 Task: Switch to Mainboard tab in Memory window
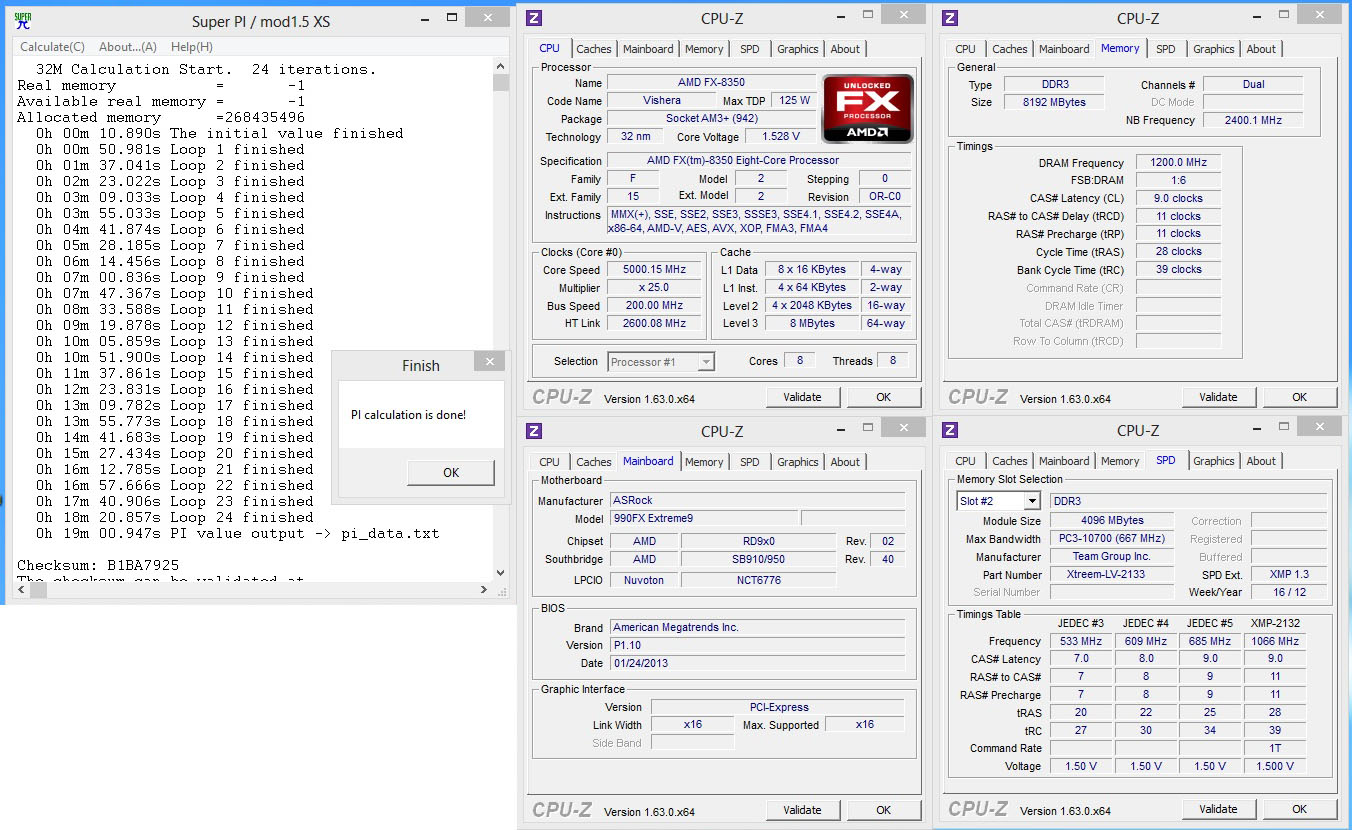tap(1064, 49)
